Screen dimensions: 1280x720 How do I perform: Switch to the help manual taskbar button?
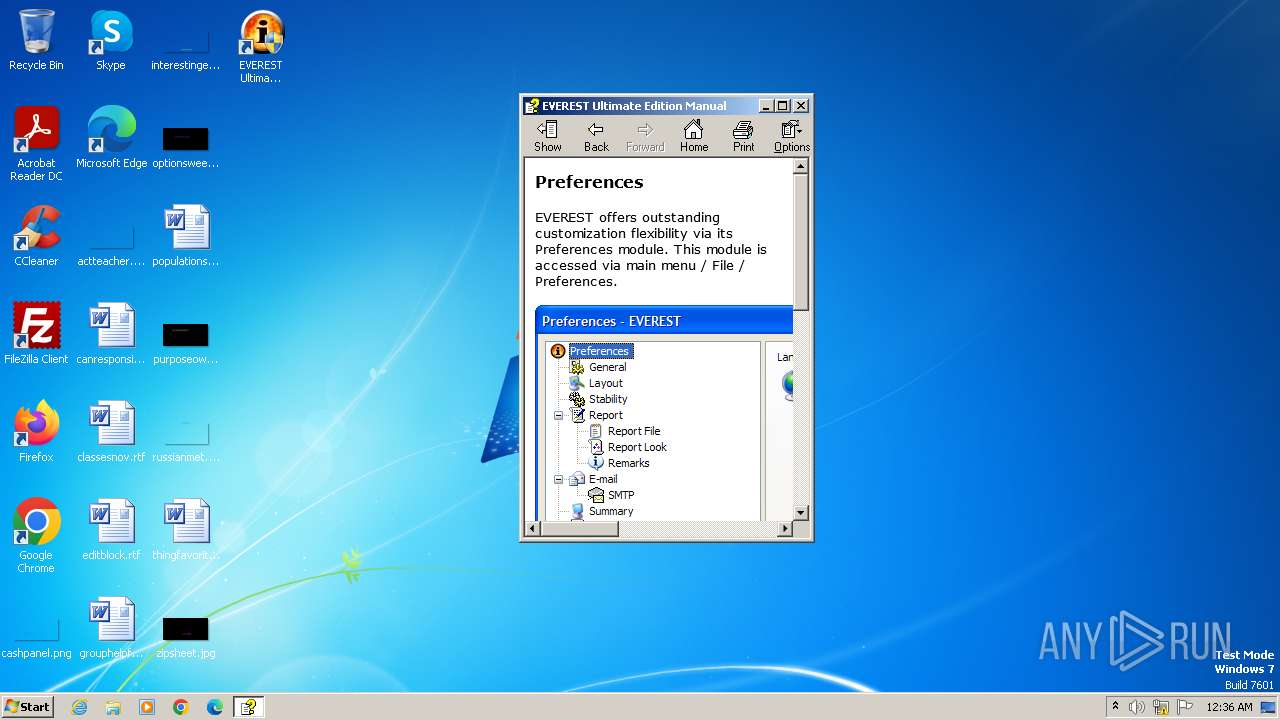(248, 707)
